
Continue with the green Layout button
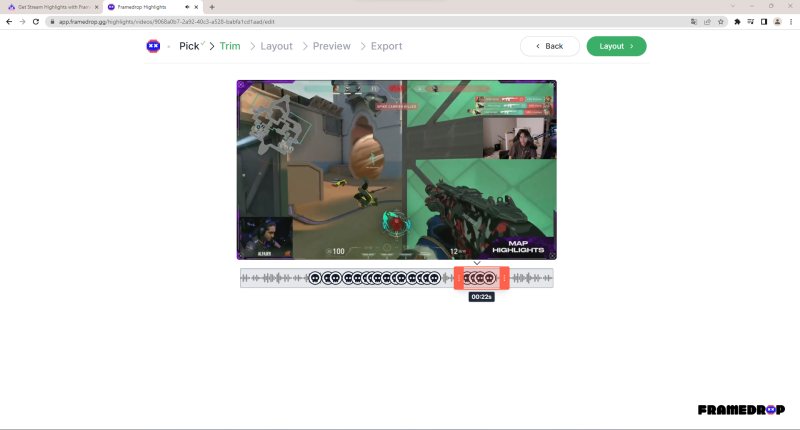(616, 46)
